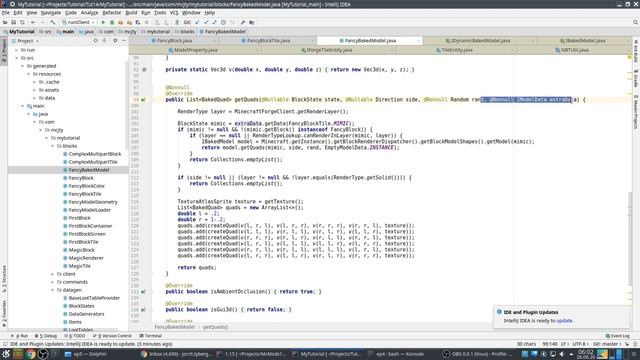Screen dimensions: 640x360
Task: Toggle the Gradle tool window stripe
Action: [636, 78]
